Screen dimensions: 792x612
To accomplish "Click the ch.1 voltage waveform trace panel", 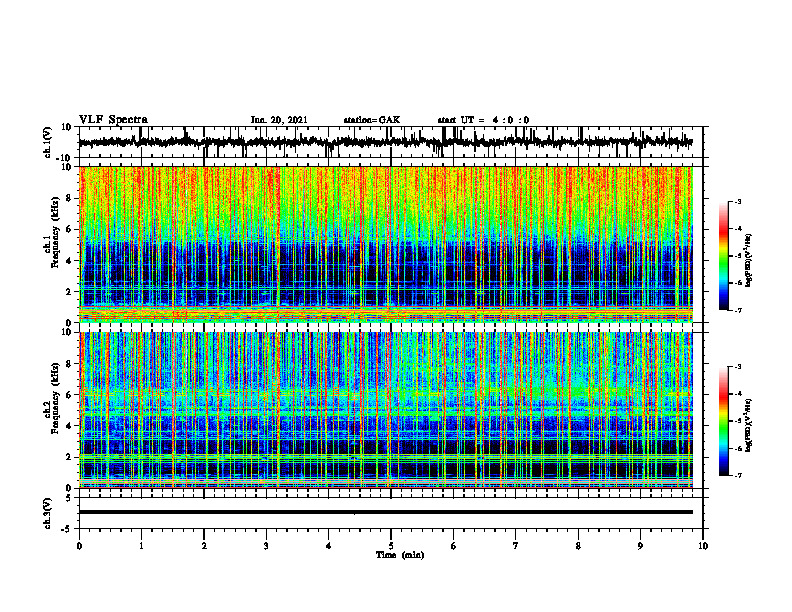I will (x=390, y=142).
